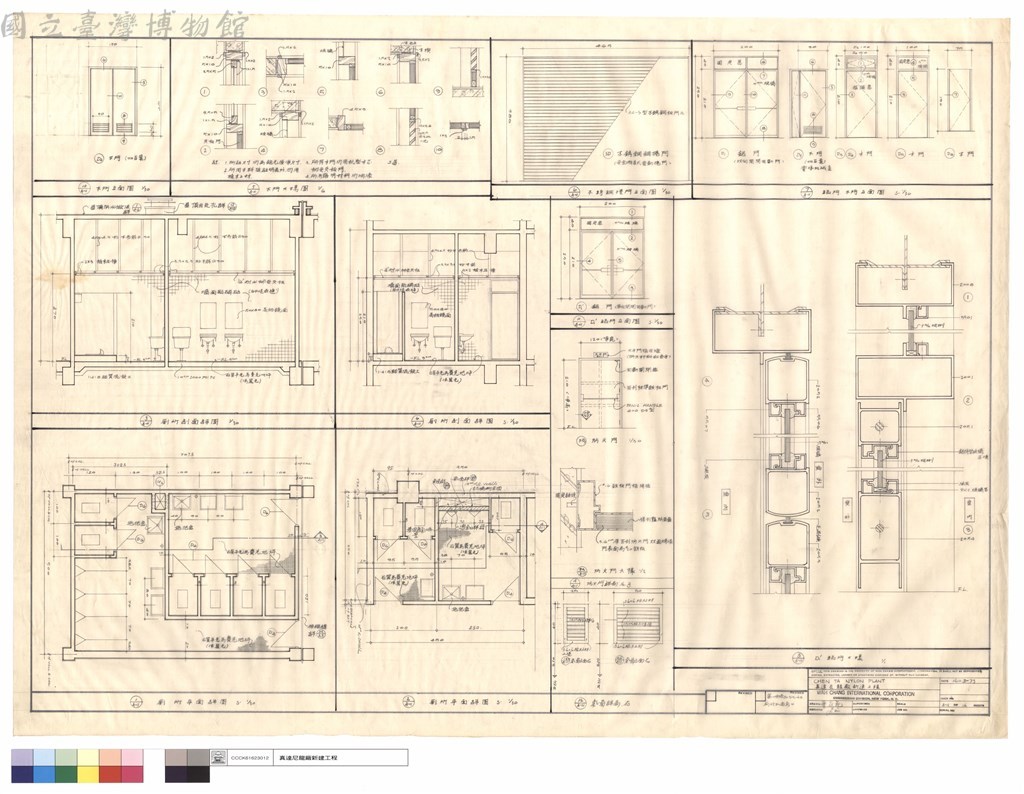This screenshot has width=1024, height=794.
Task: Click the museum logo icon beside catalog number
Action: 219,757
